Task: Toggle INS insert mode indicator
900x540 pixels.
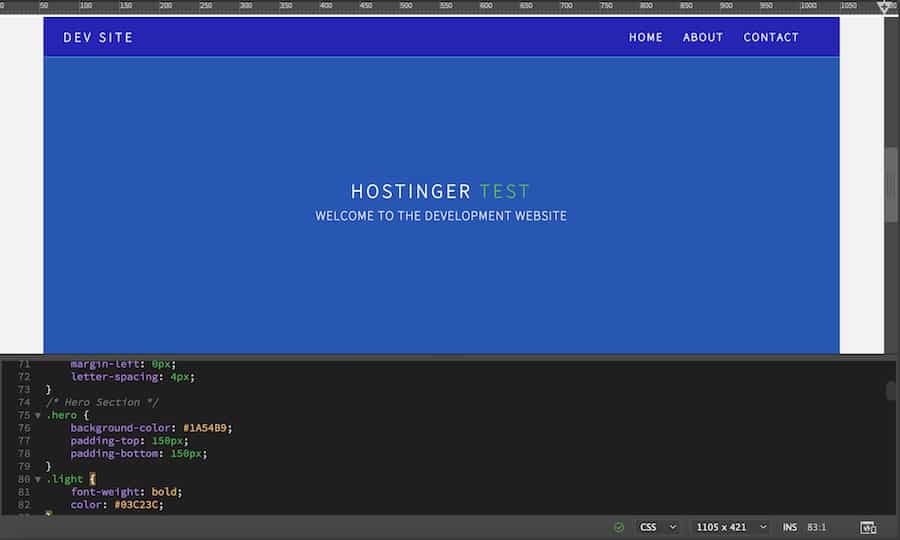Action: click(x=790, y=527)
